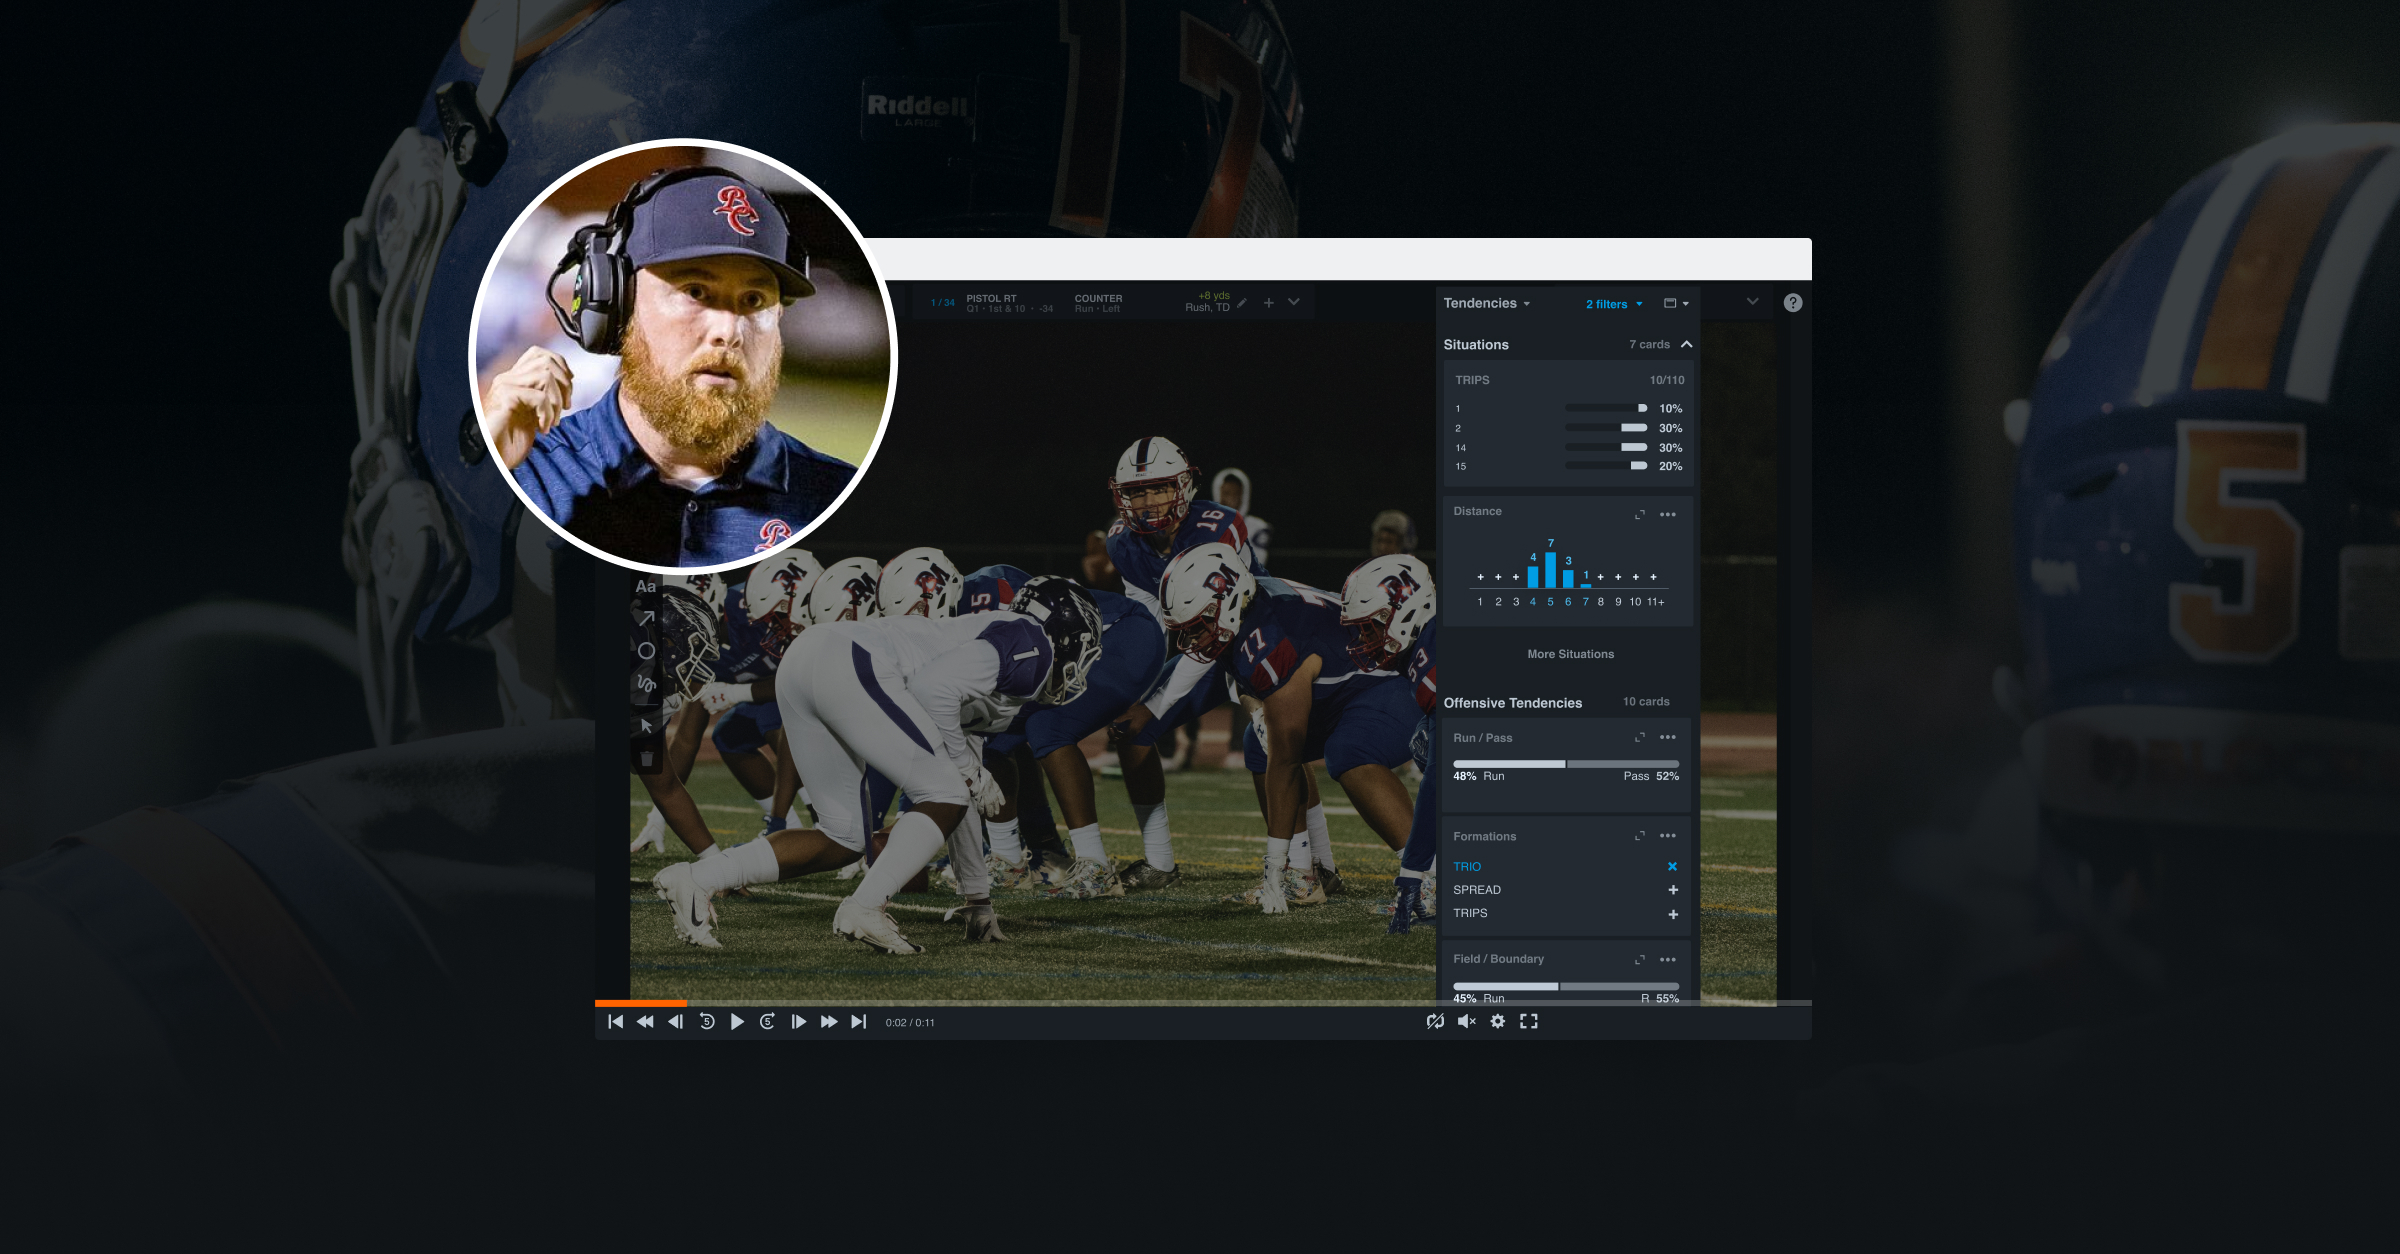Mute the video audio
Screen dimensions: 2400x1254
click(1466, 1021)
